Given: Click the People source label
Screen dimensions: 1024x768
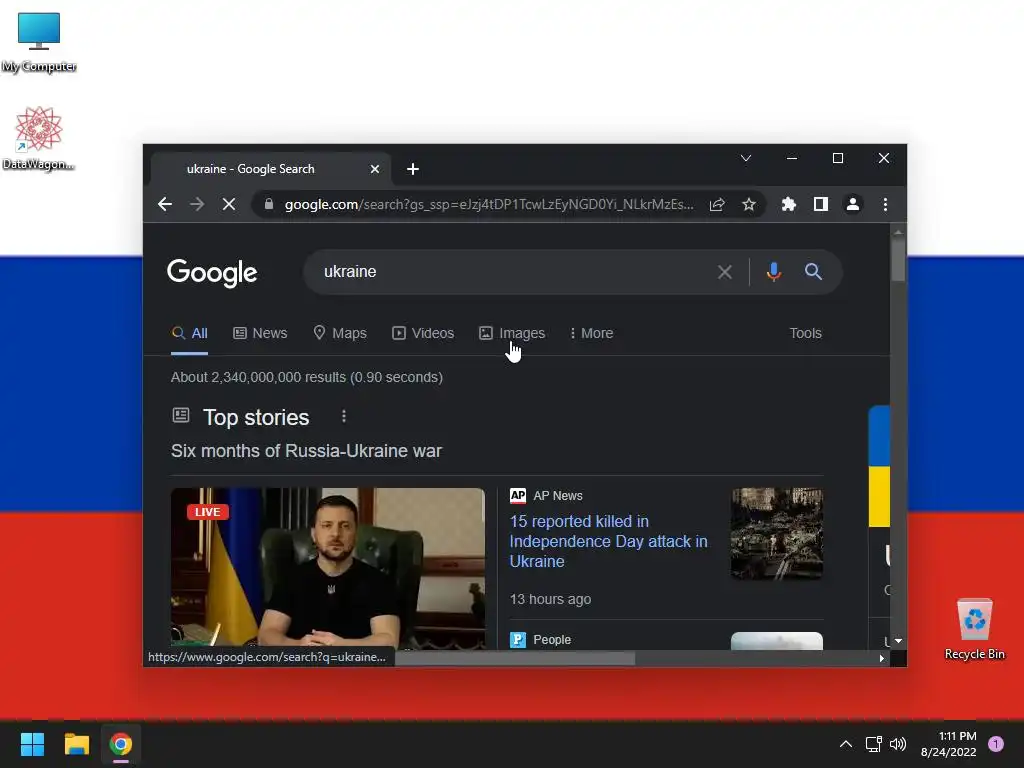Looking at the screenshot, I should click(552, 640).
